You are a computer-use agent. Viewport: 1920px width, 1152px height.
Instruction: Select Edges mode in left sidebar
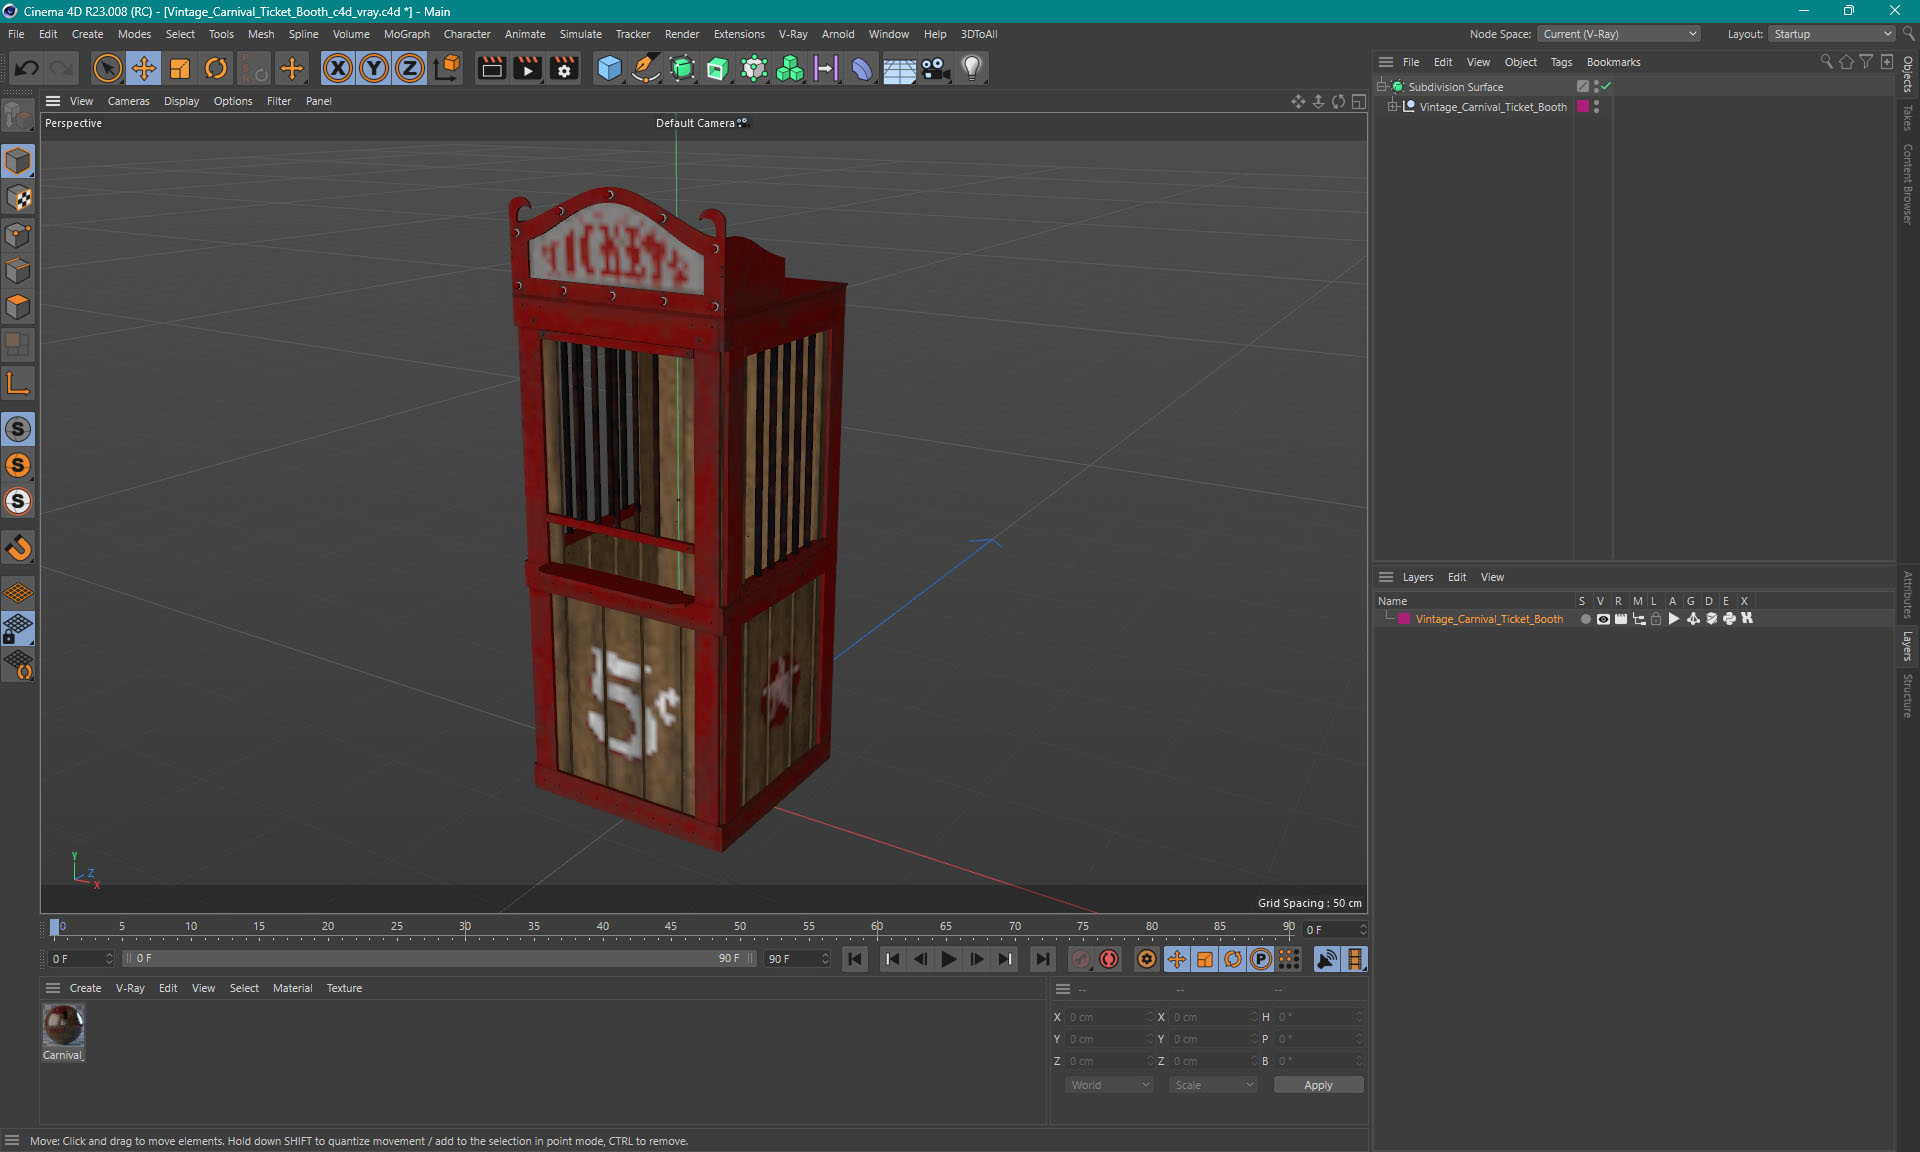pyautogui.click(x=18, y=271)
